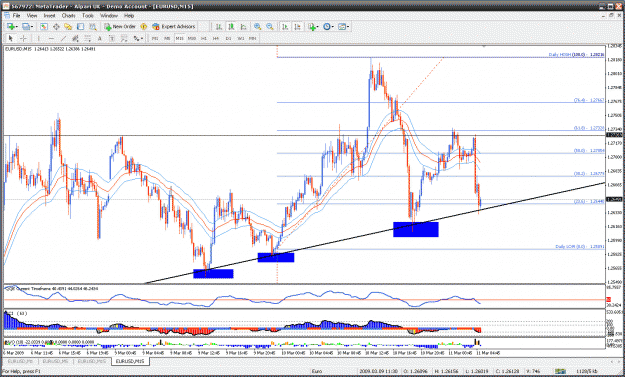Open the Help menu

tap(129, 16)
